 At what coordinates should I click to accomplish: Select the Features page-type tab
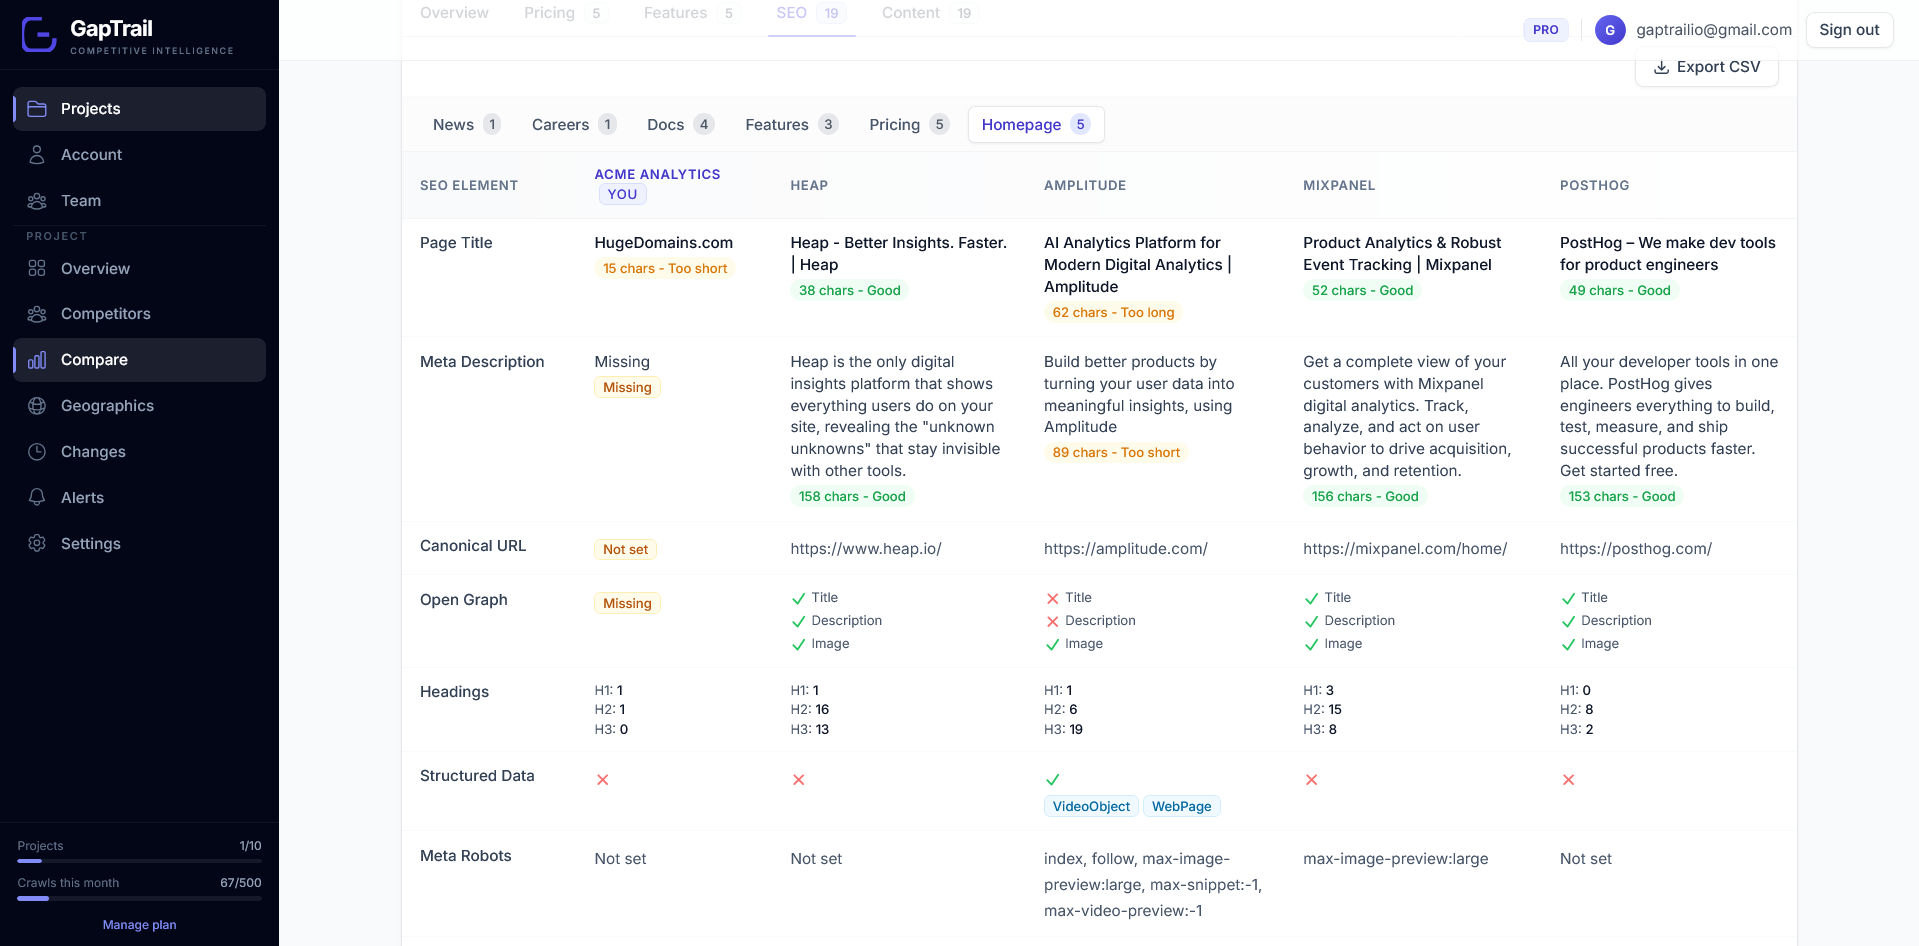(x=791, y=125)
